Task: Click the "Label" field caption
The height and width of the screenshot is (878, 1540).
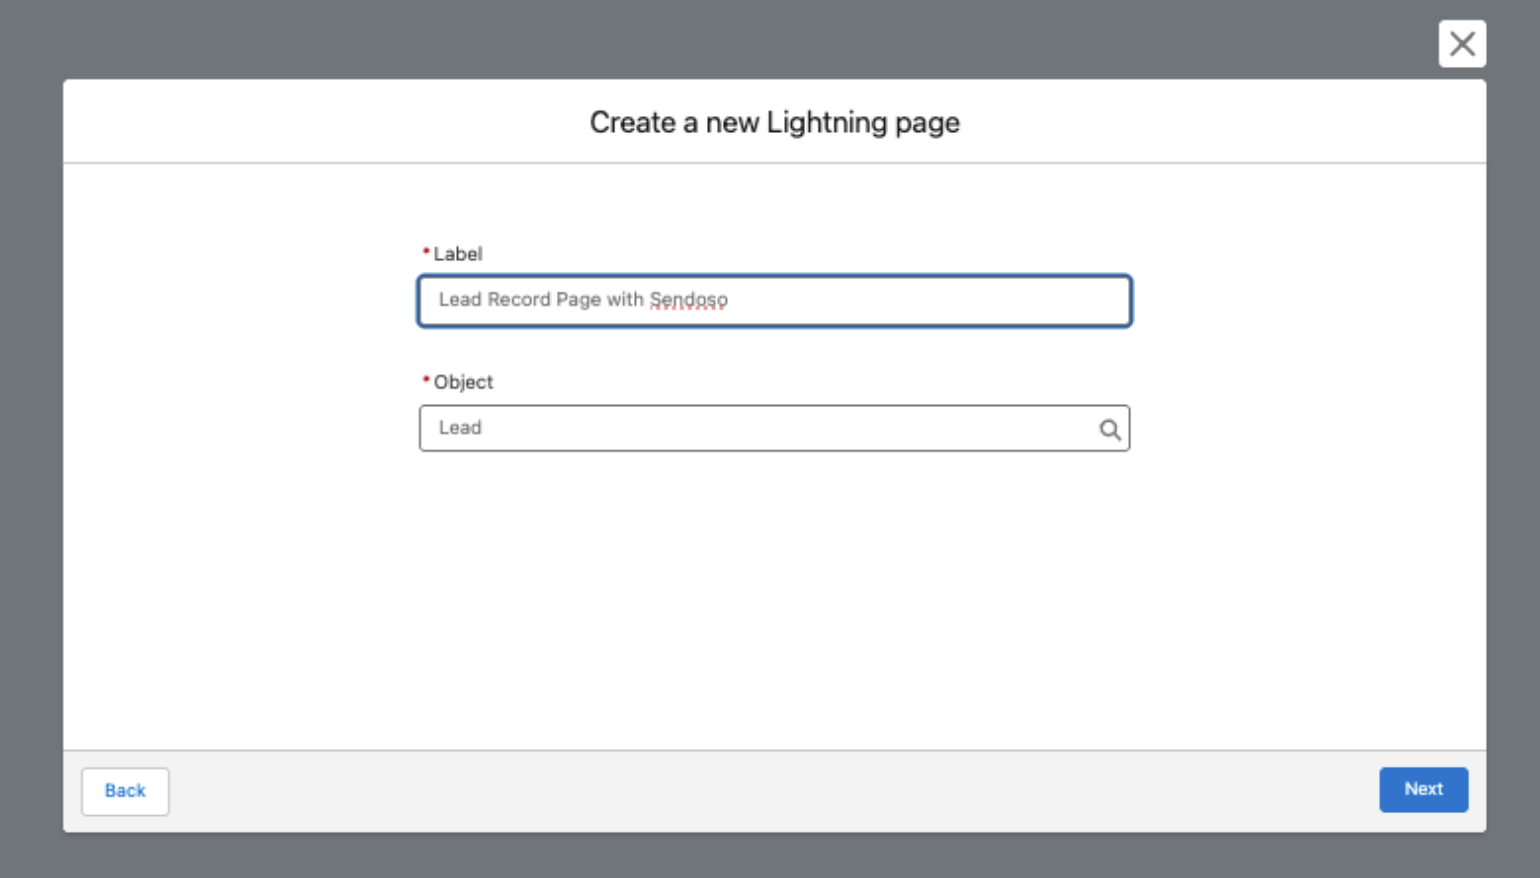Action: (457, 254)
